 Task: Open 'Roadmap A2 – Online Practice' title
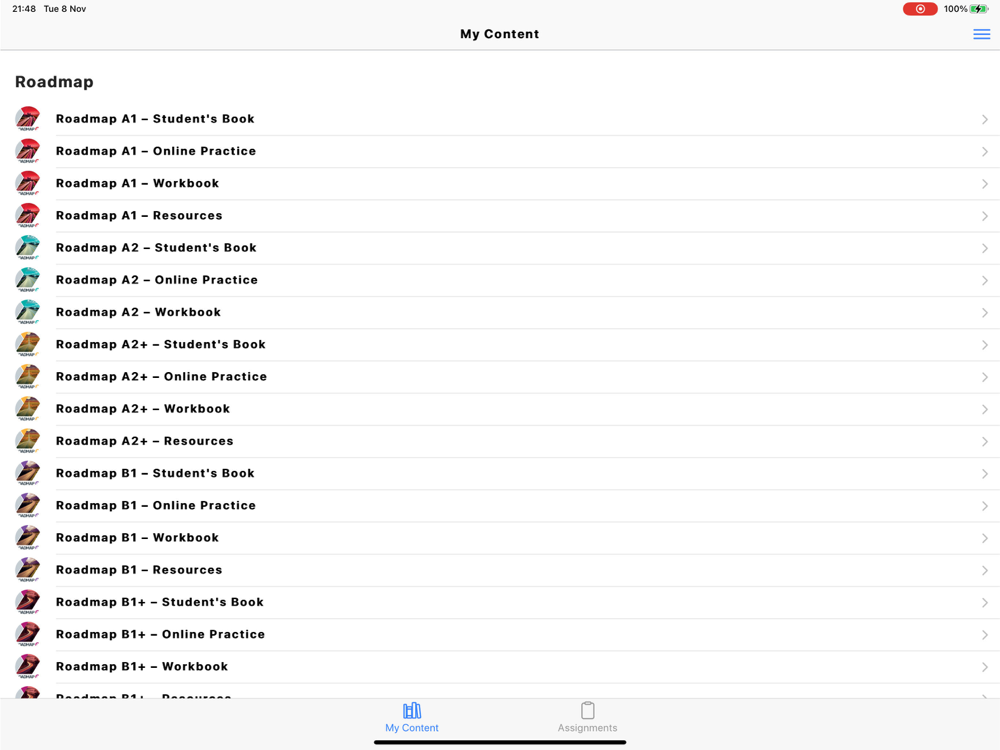point(157,280)
